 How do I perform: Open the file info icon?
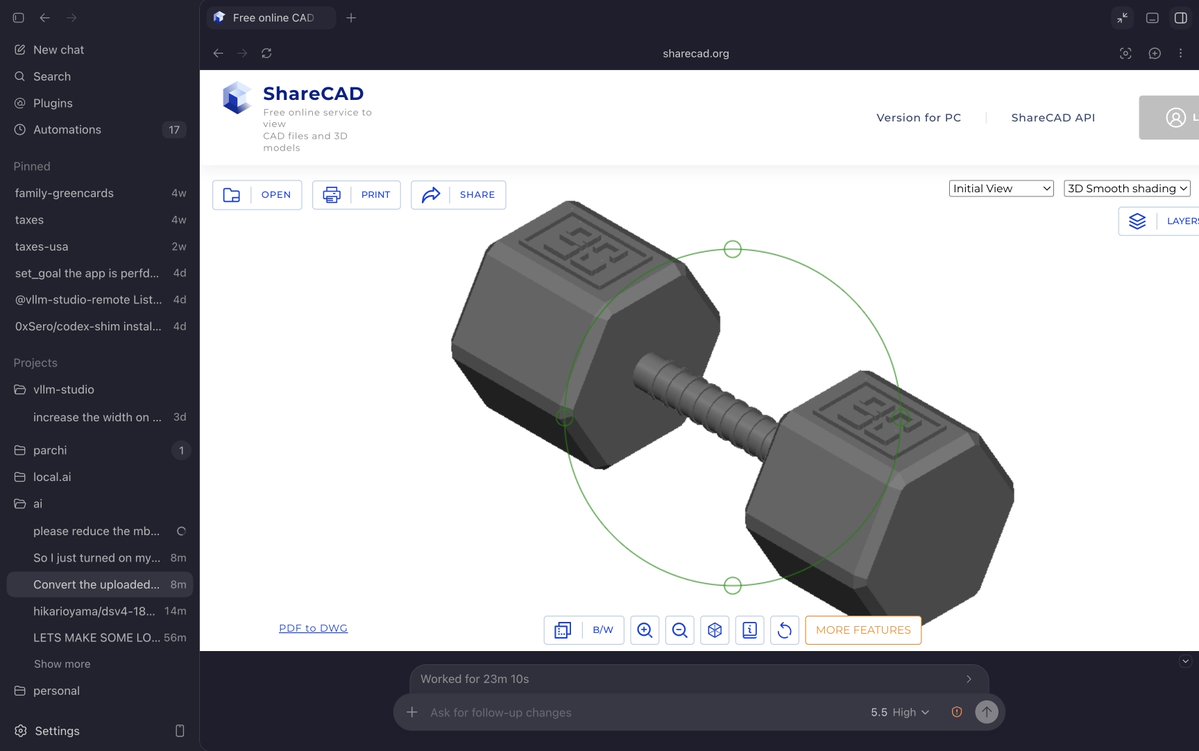coord(749,630)
